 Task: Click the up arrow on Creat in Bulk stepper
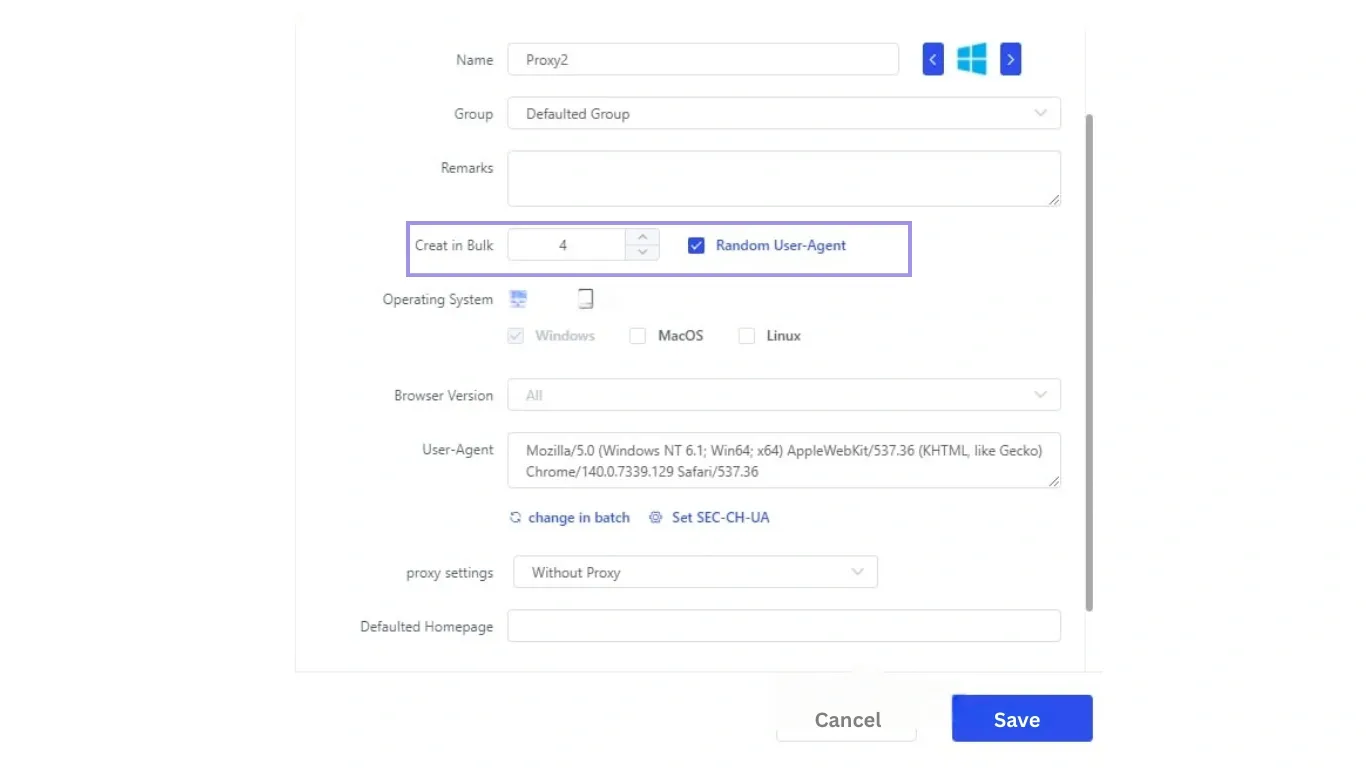(642, 238)
